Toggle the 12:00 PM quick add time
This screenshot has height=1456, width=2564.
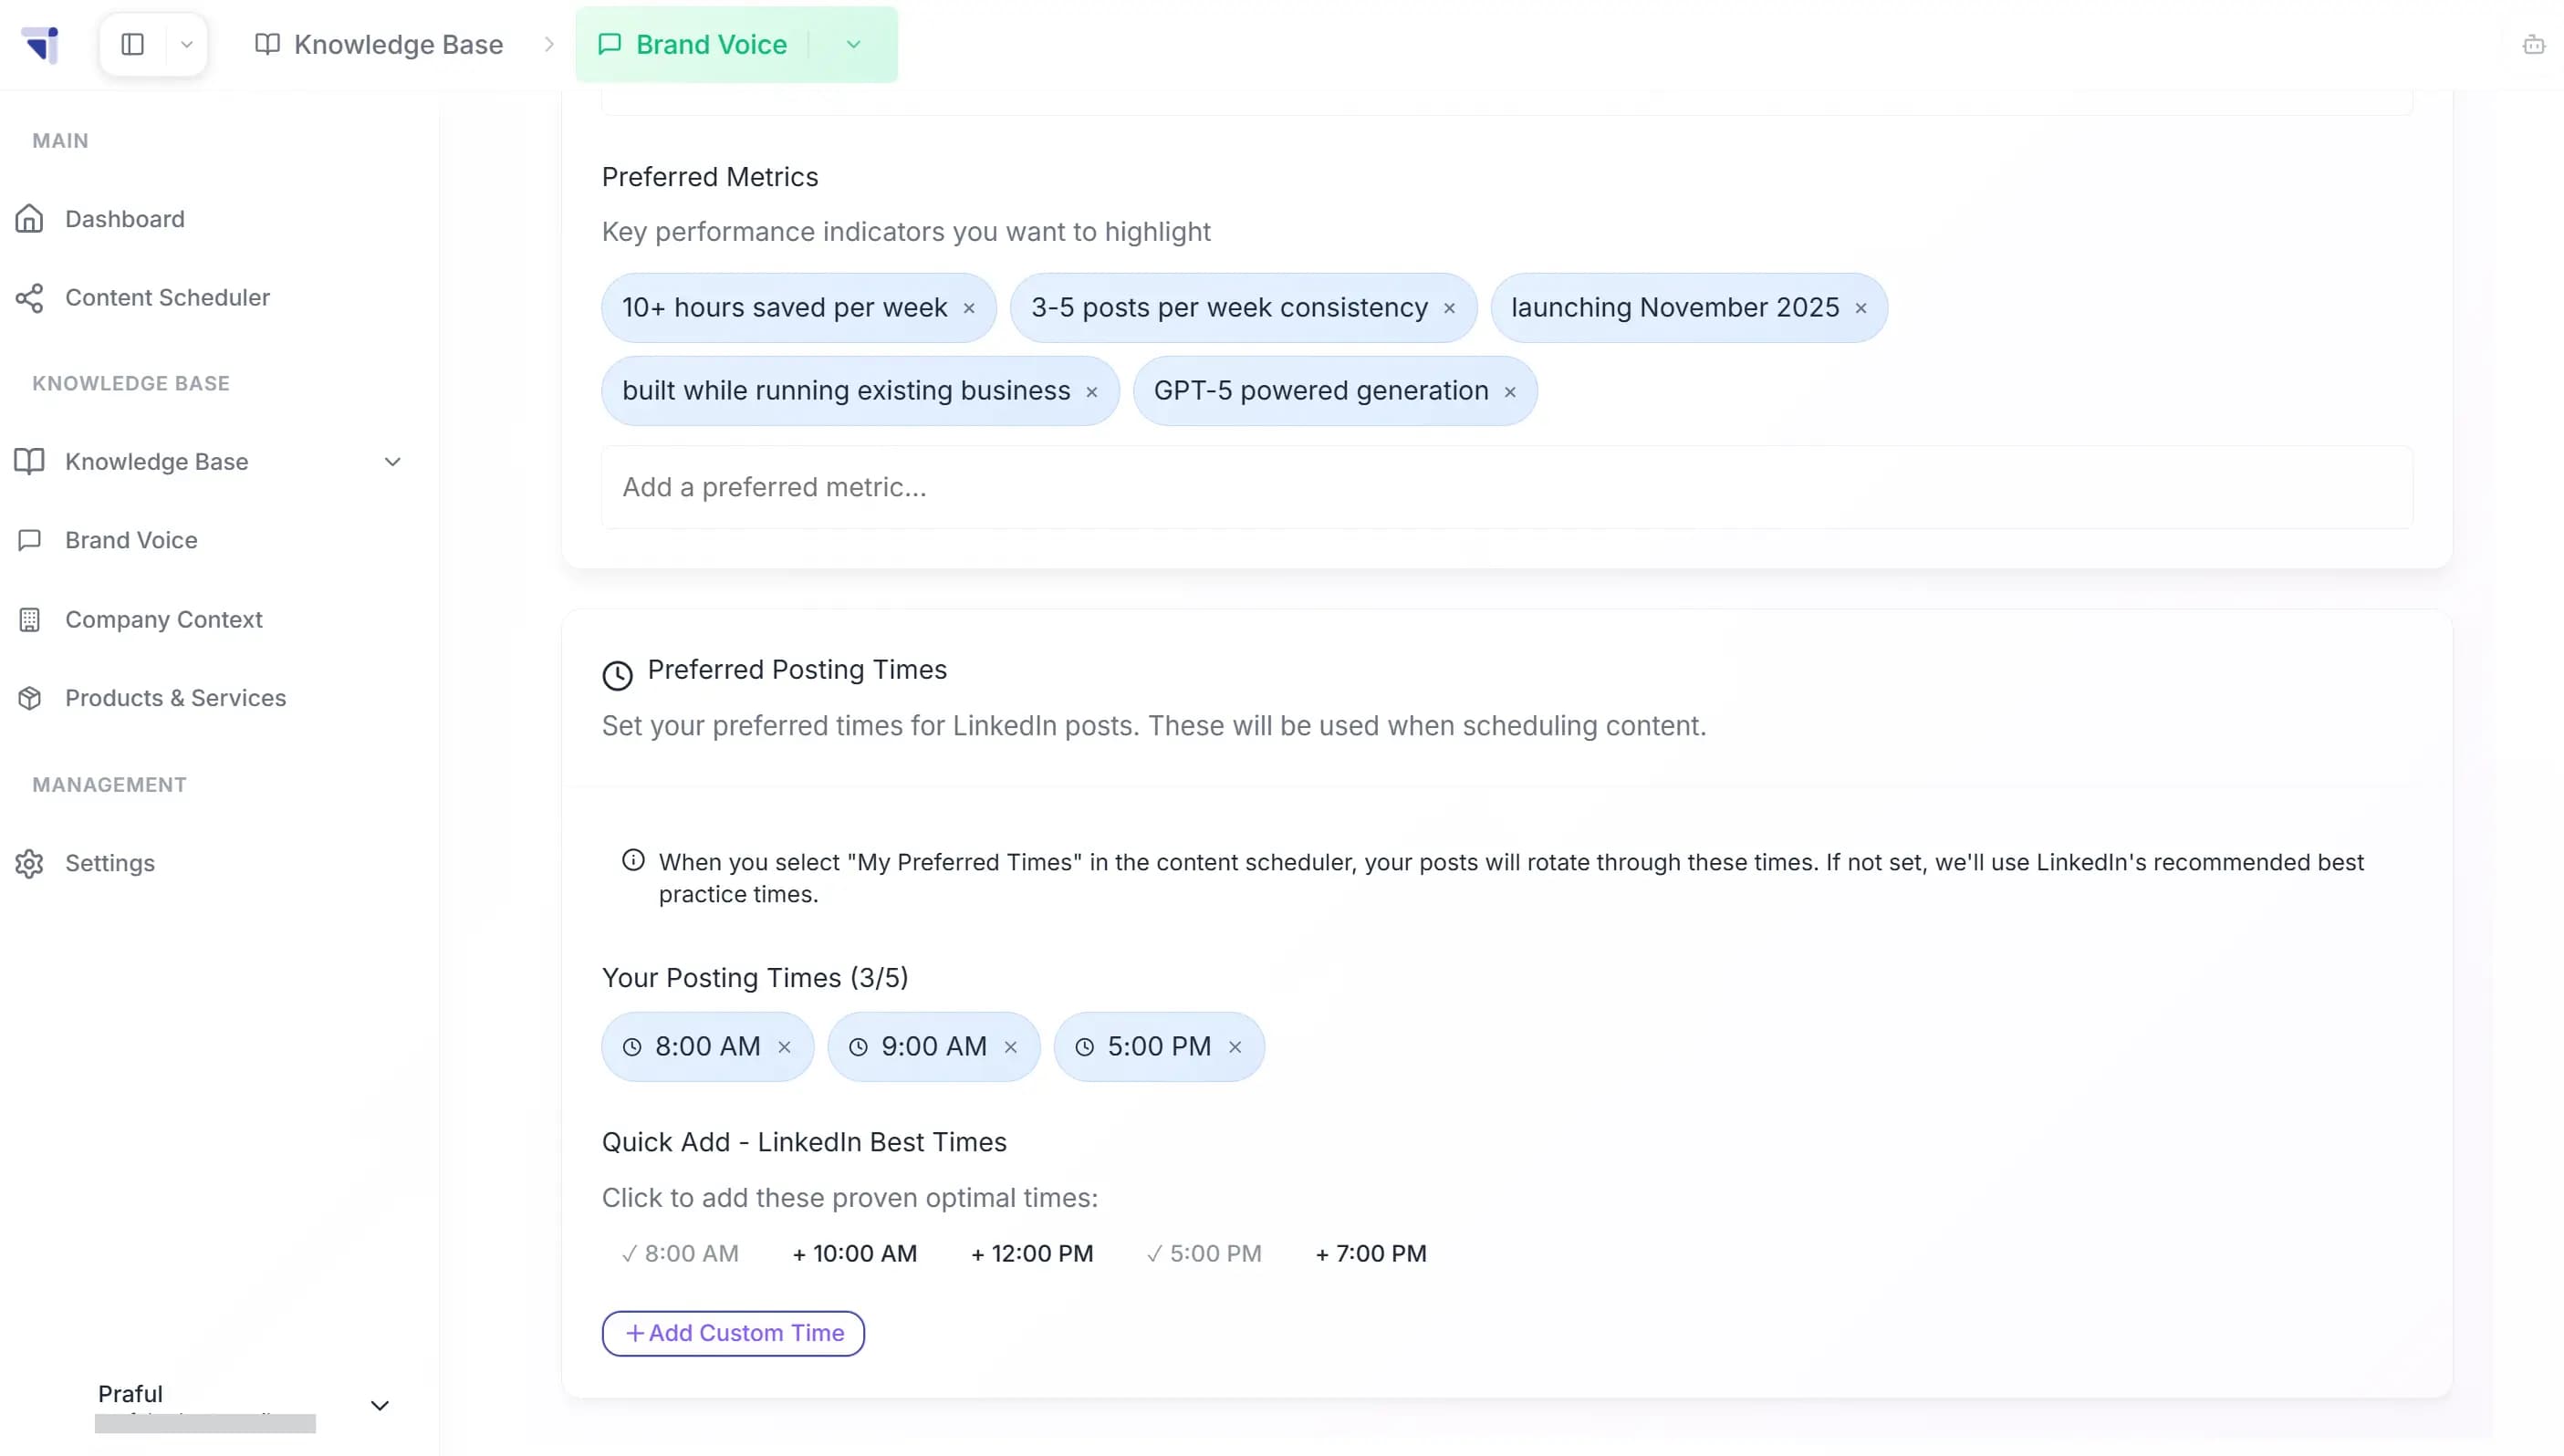tap(1031, 1253)
